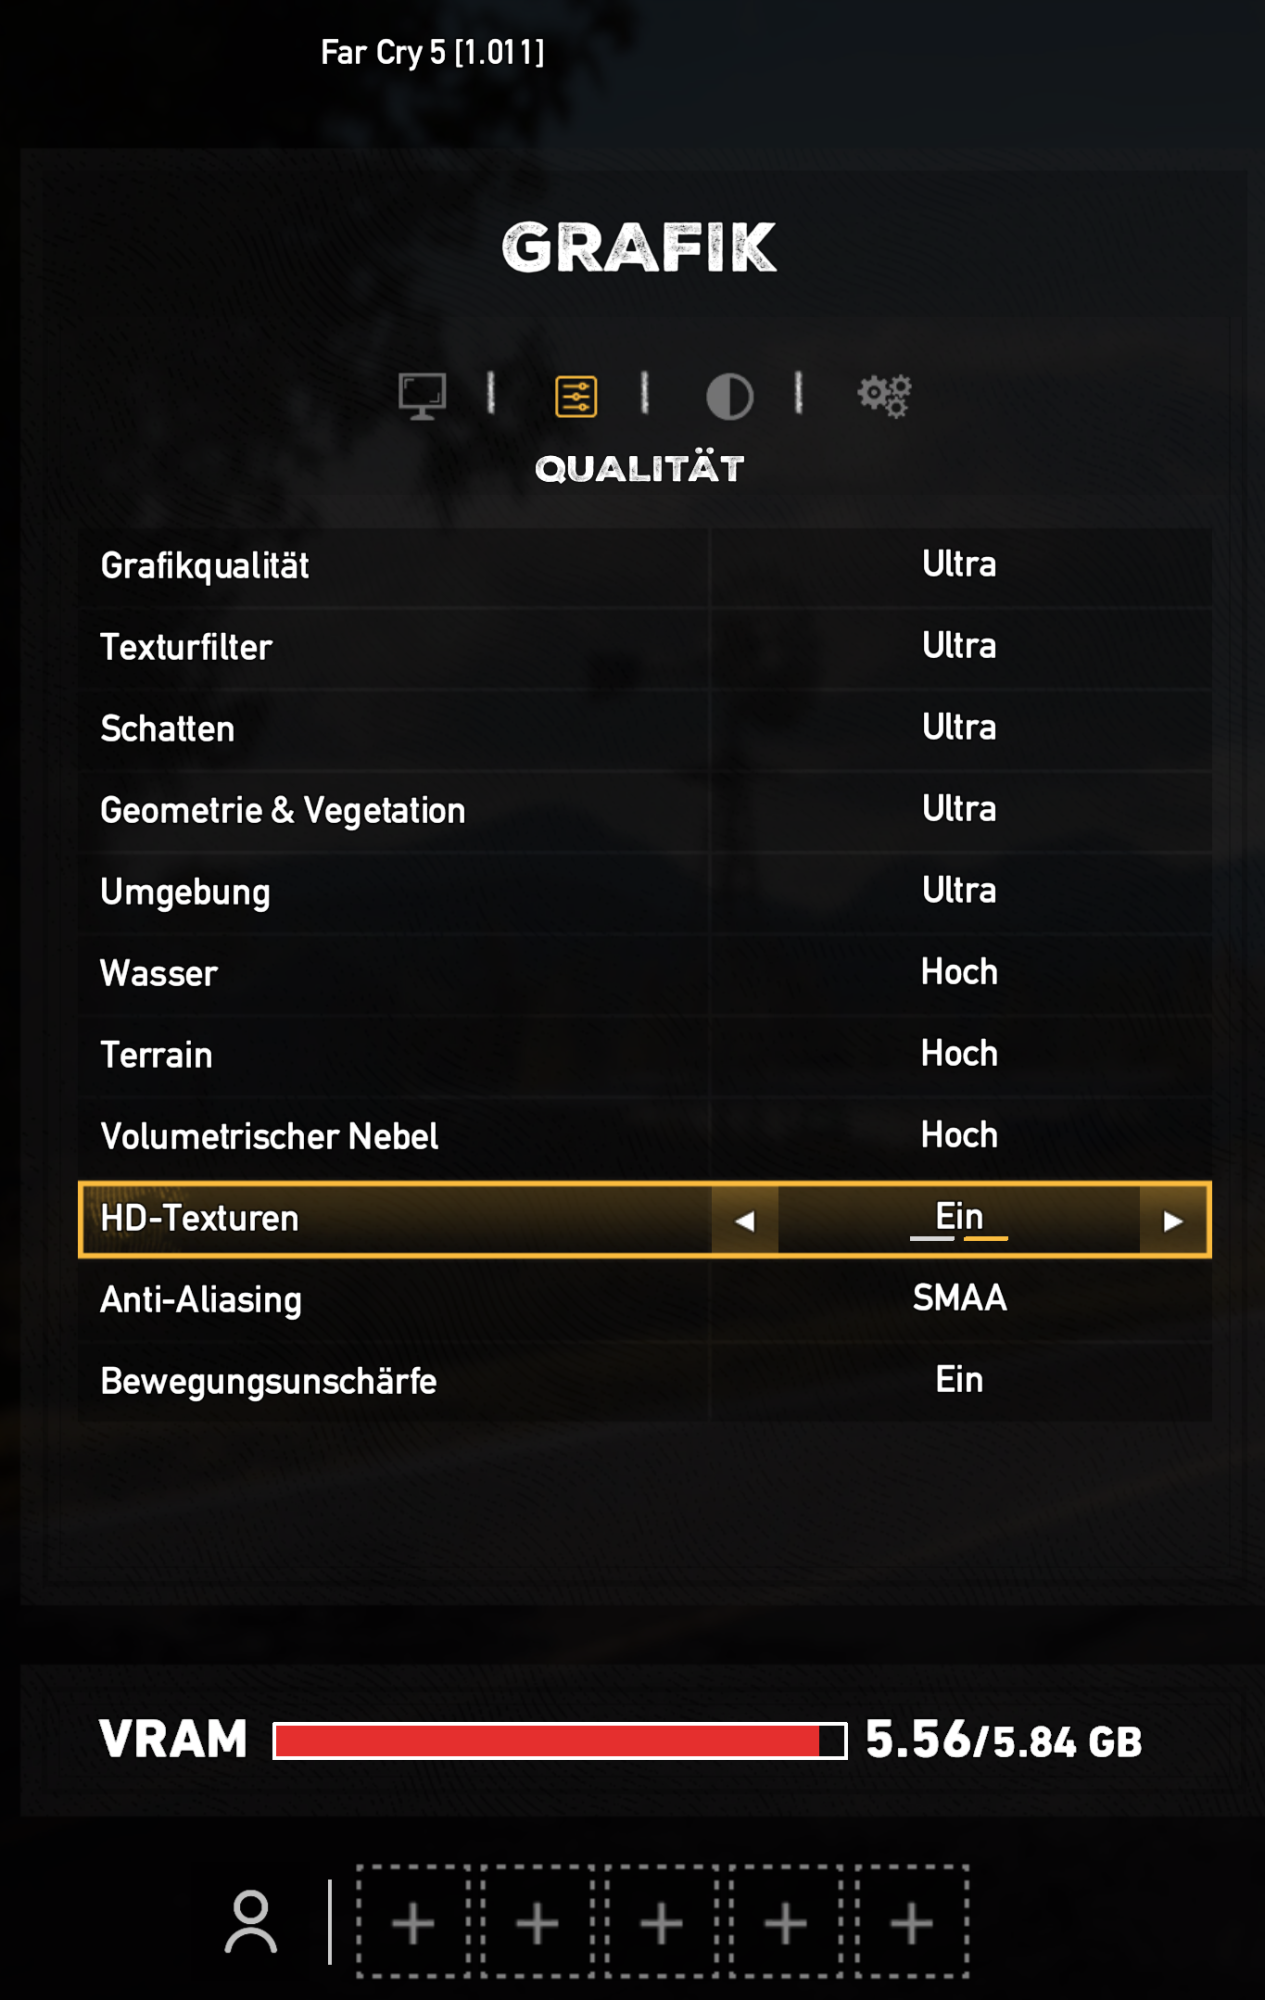
Task: Select the Wasser quality row
Action: click(x=644, y=973)
